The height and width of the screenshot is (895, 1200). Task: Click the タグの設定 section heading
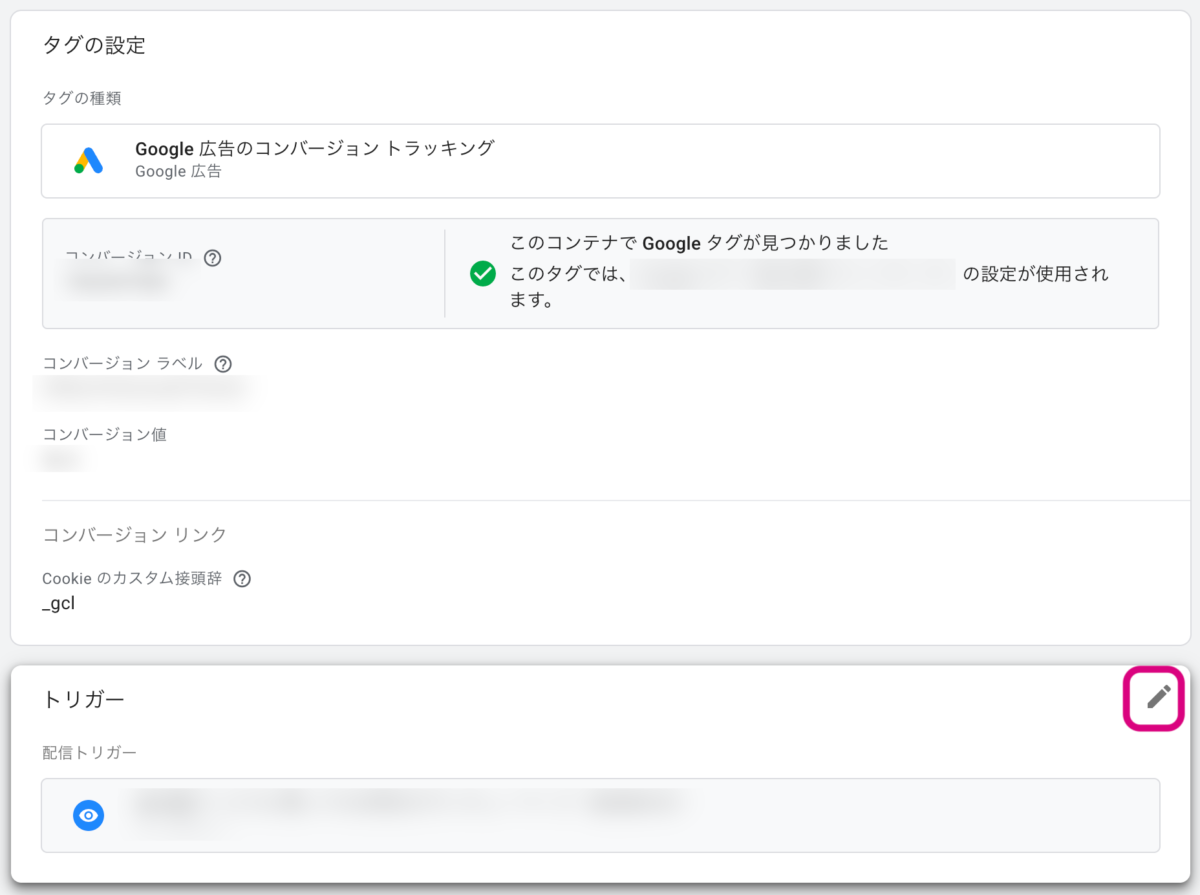point(94,45)
